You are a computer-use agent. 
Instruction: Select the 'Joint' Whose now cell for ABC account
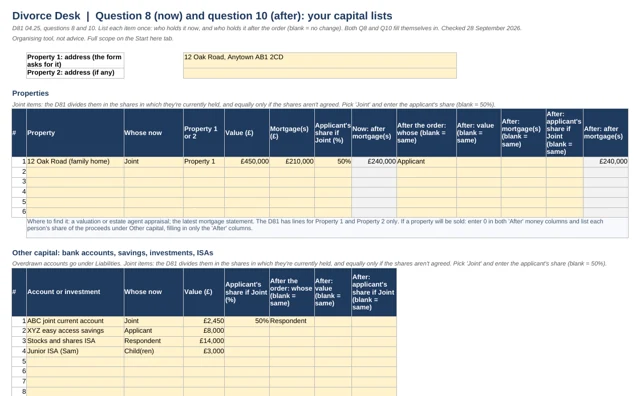(x=153, y=321)
